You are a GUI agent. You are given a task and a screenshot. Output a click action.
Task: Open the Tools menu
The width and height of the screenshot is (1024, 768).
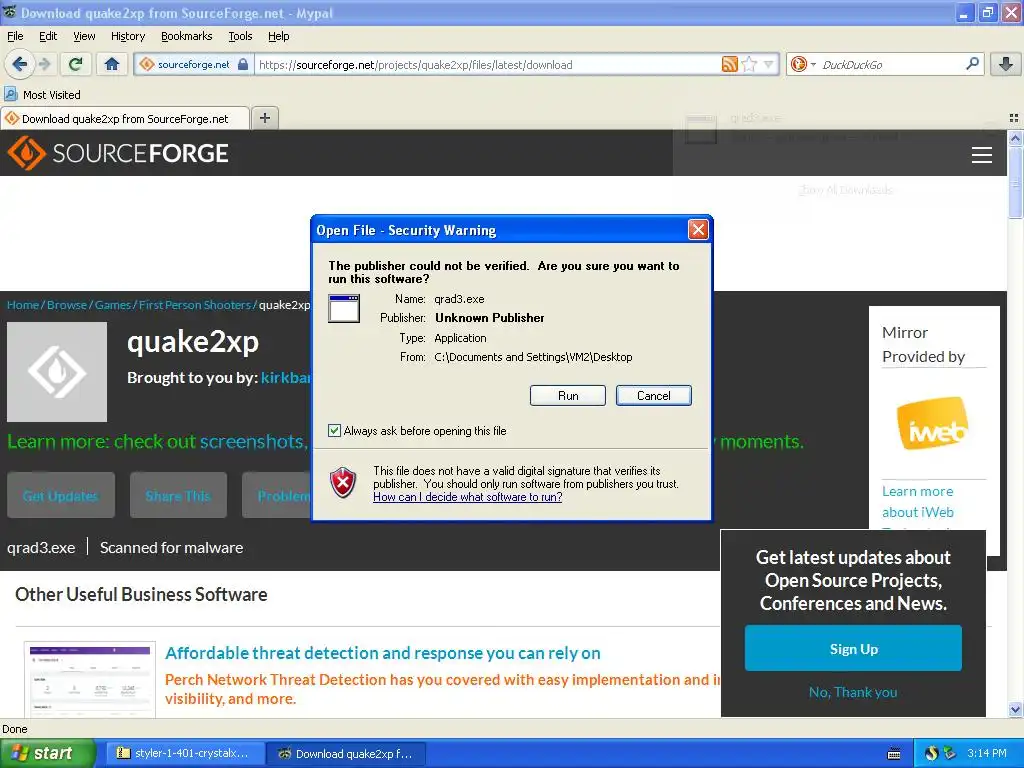[x=240, y=37]
